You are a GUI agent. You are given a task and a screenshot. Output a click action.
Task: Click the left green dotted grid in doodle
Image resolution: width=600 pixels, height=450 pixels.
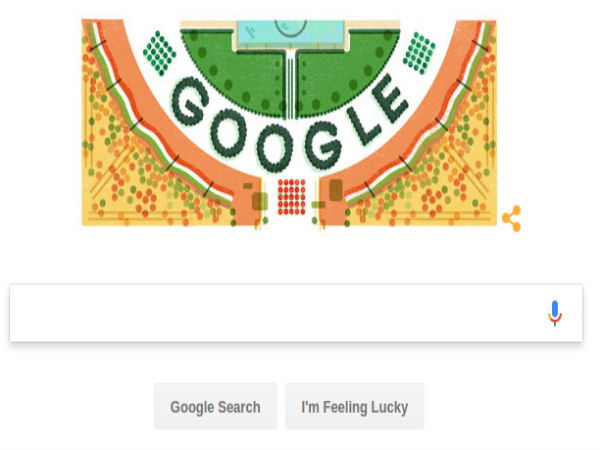point(160,53)
